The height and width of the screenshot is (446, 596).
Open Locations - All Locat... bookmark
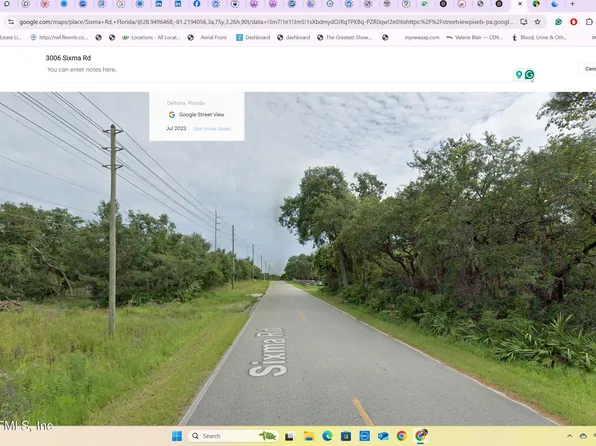tap(151, 37)
